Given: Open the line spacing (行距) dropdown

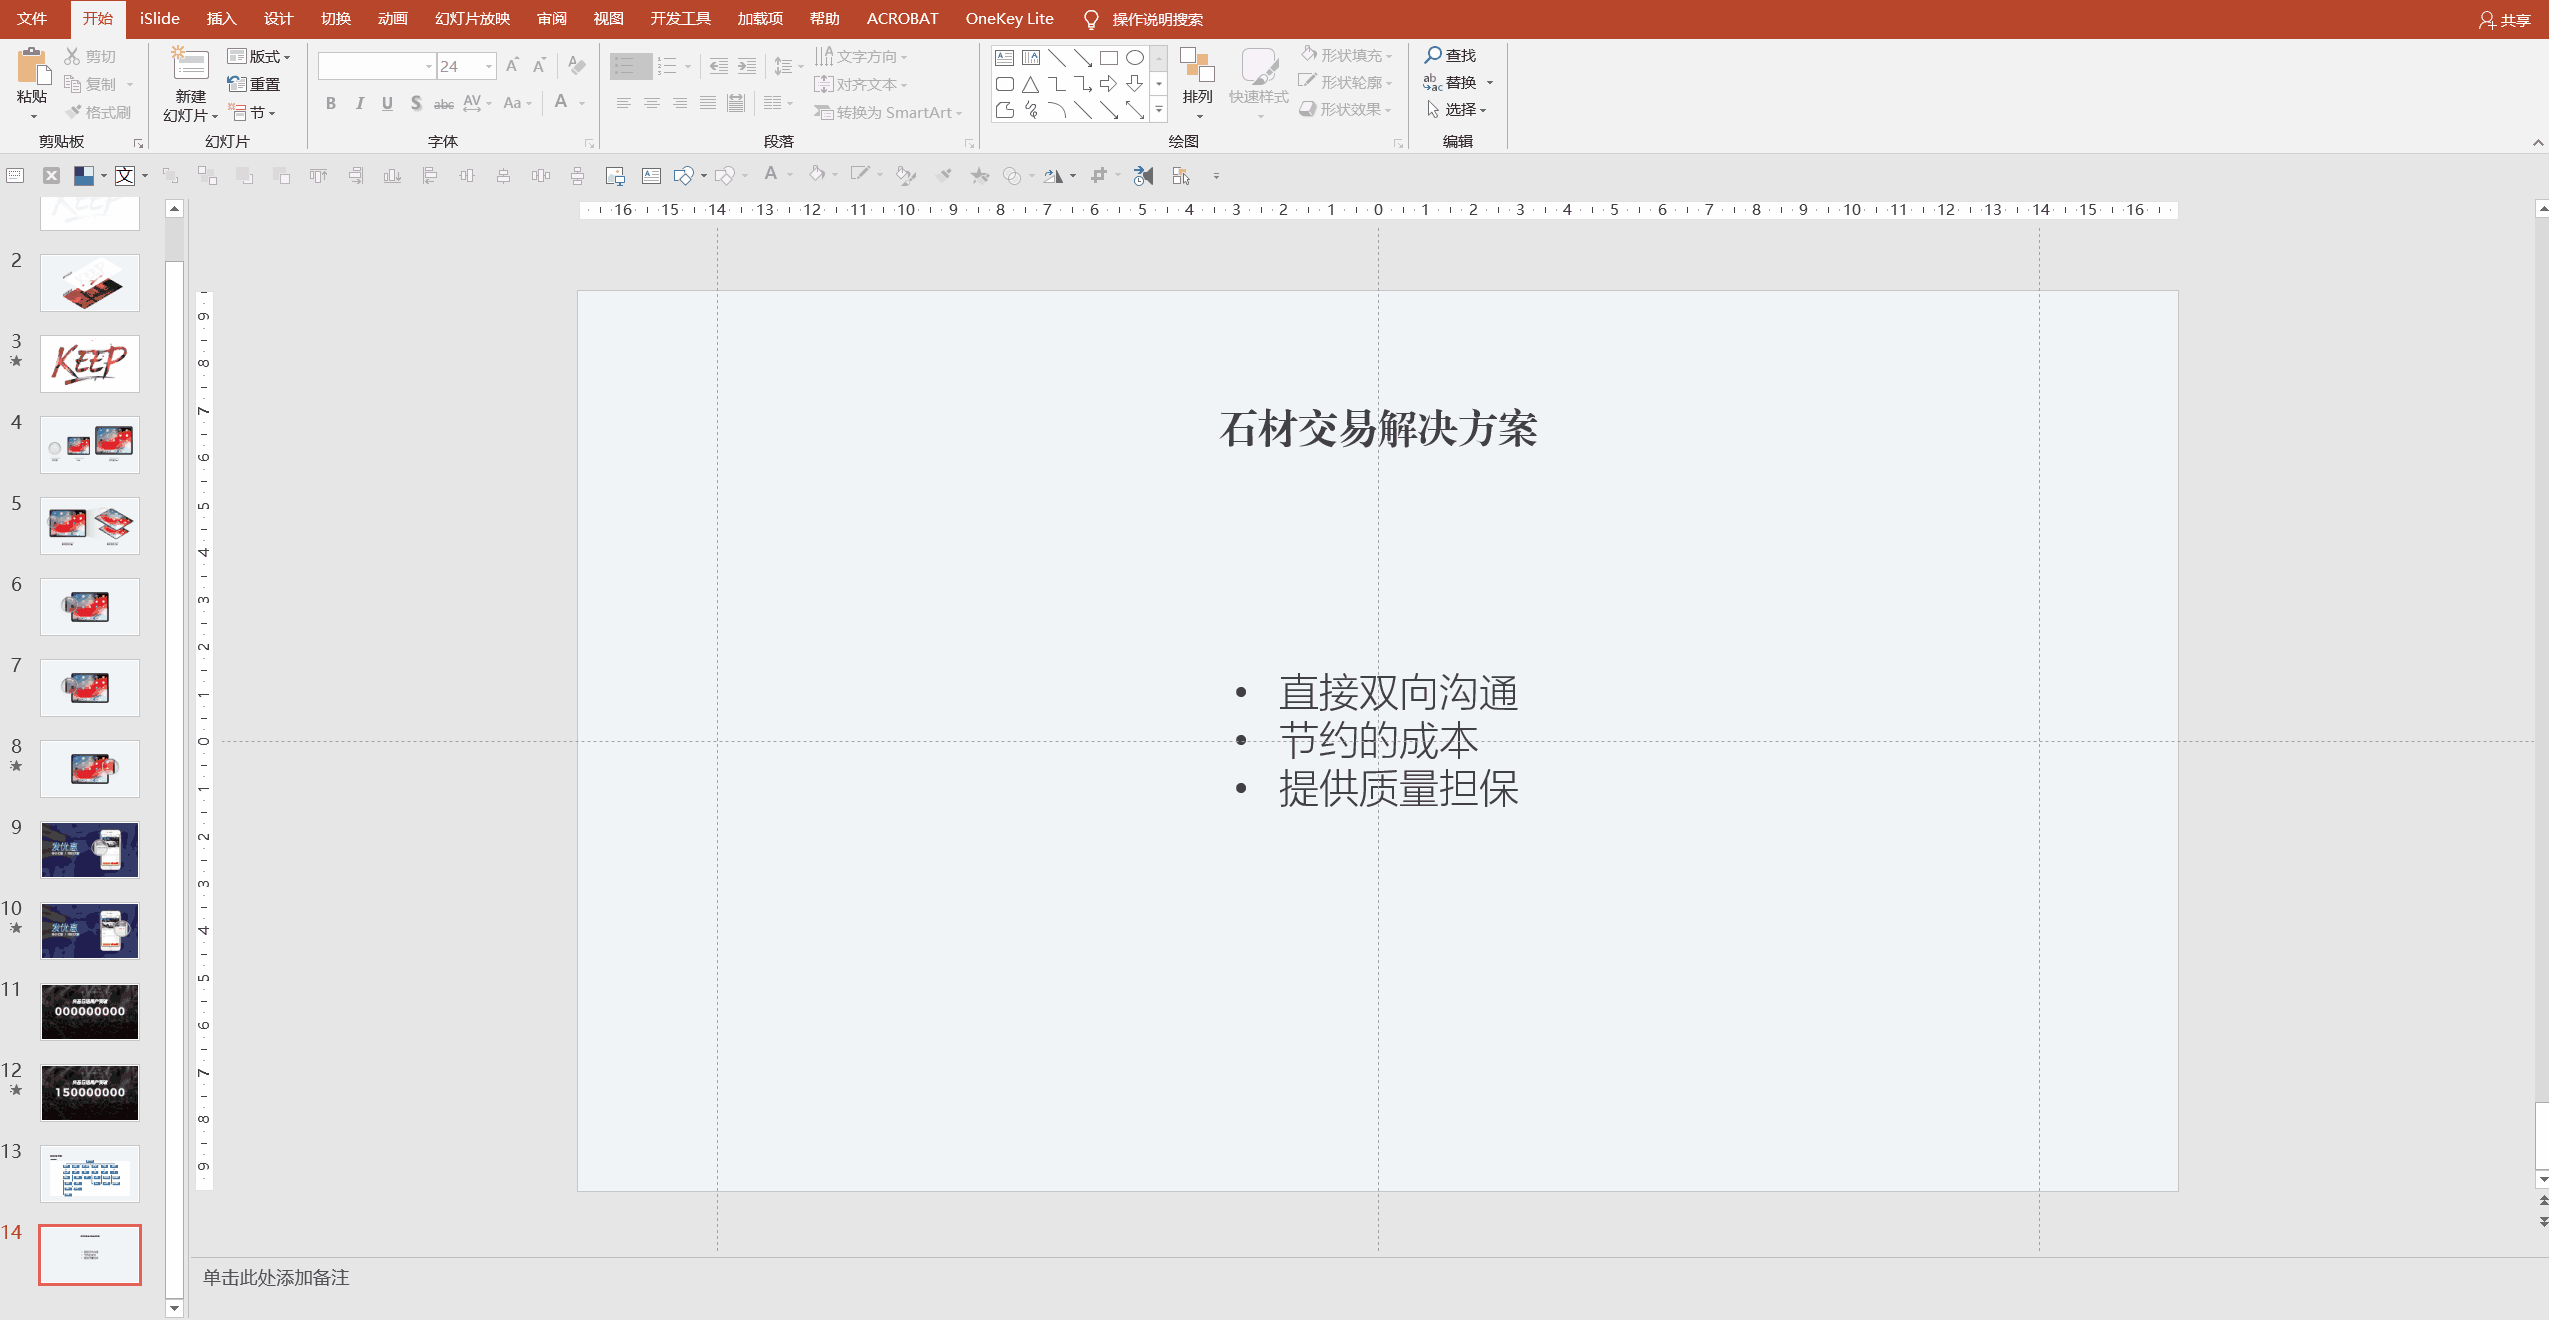Looking at the screenshot, I should 787,66.
